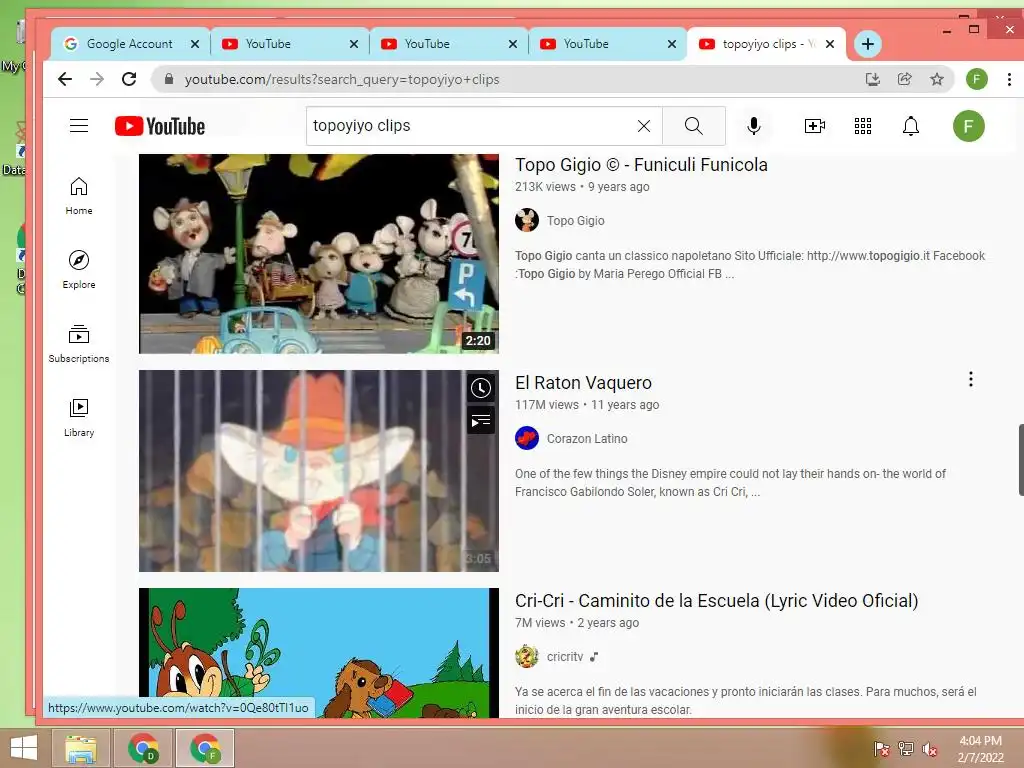Clear the search box with the X icon
Viewport: 1024px width, 768px height.
[644, 126]
